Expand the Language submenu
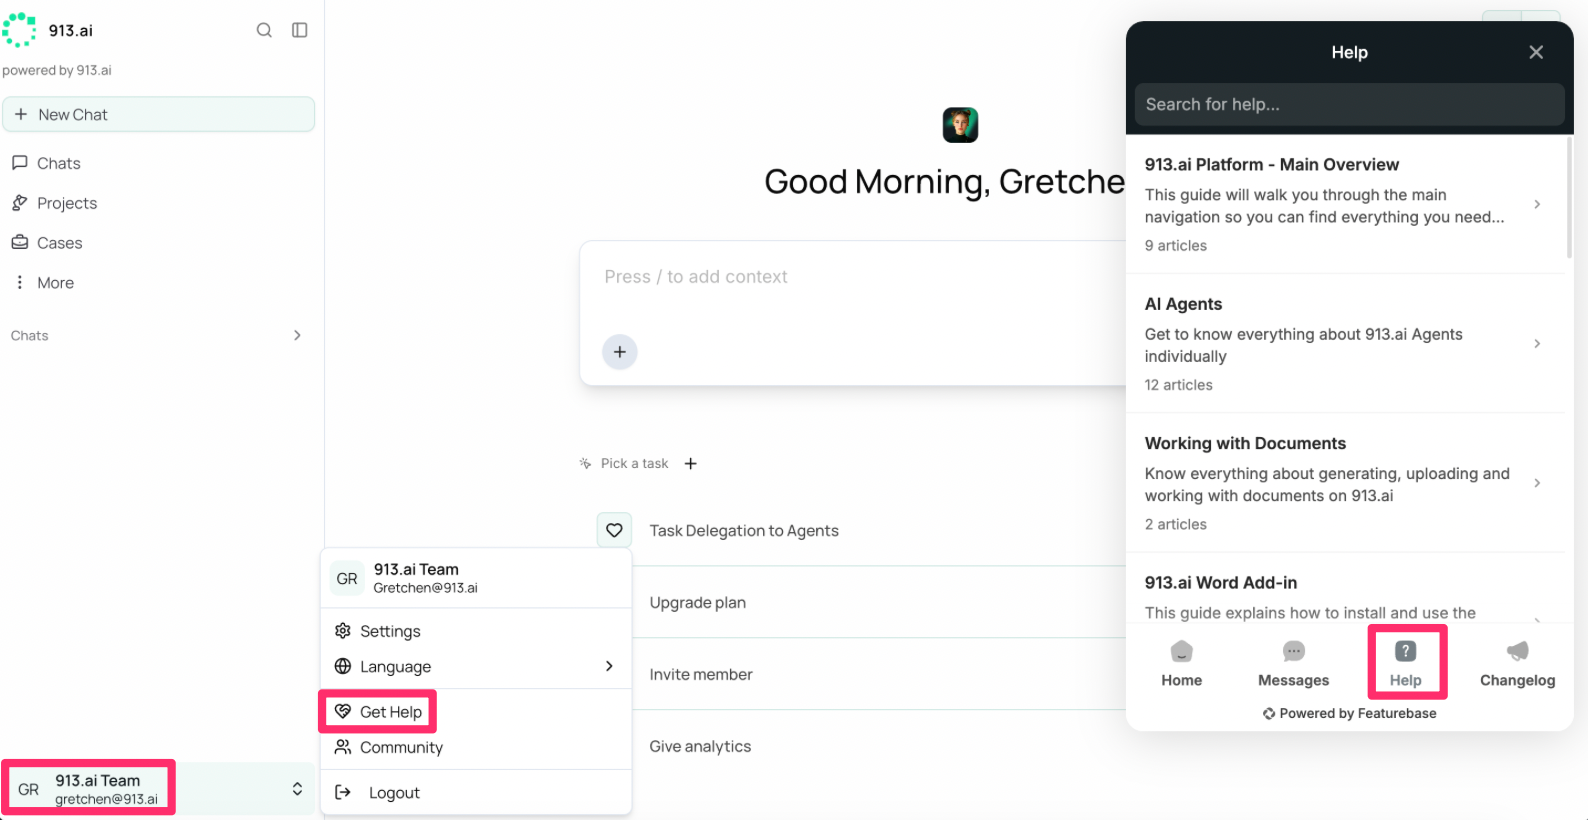 pos(475,666)
